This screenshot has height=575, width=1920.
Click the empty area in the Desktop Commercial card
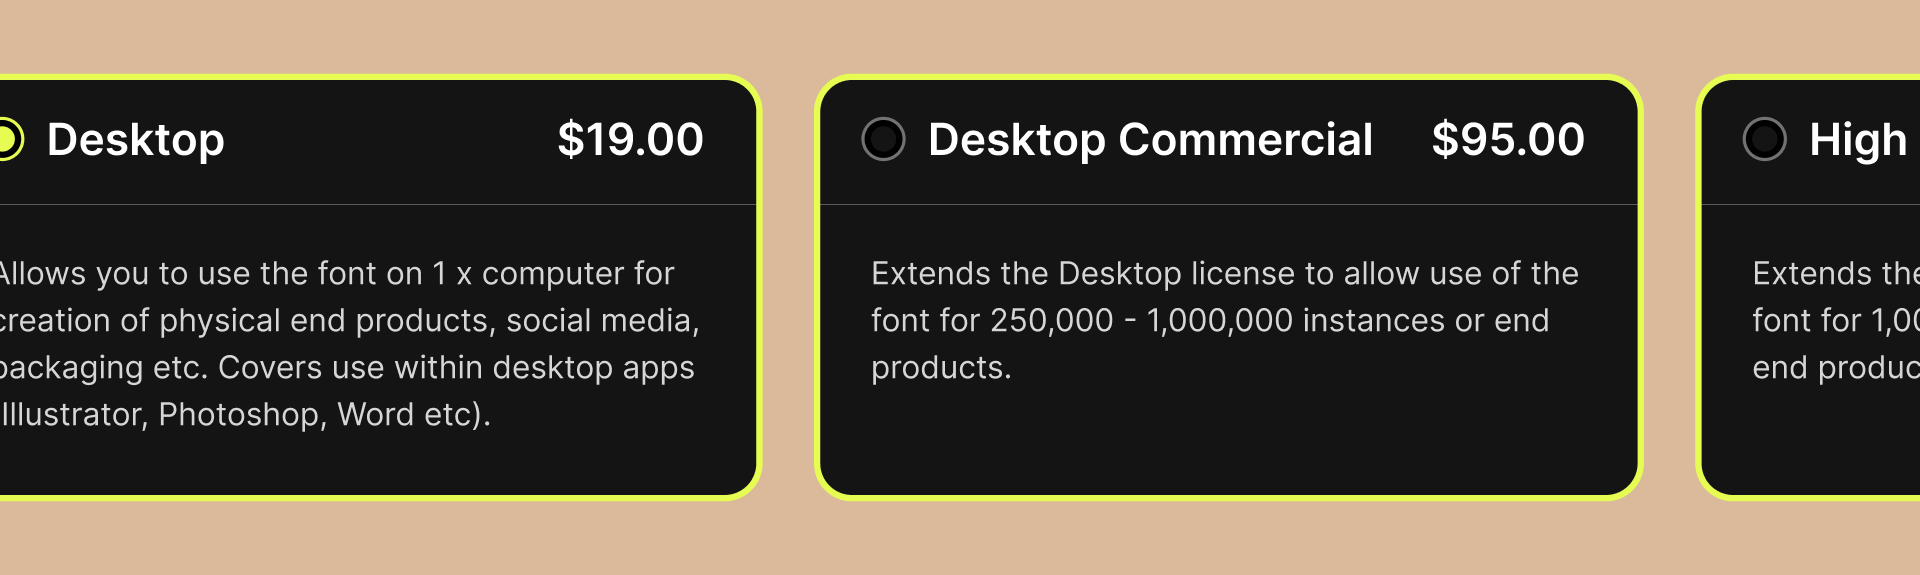click(x=1228, y=440)
